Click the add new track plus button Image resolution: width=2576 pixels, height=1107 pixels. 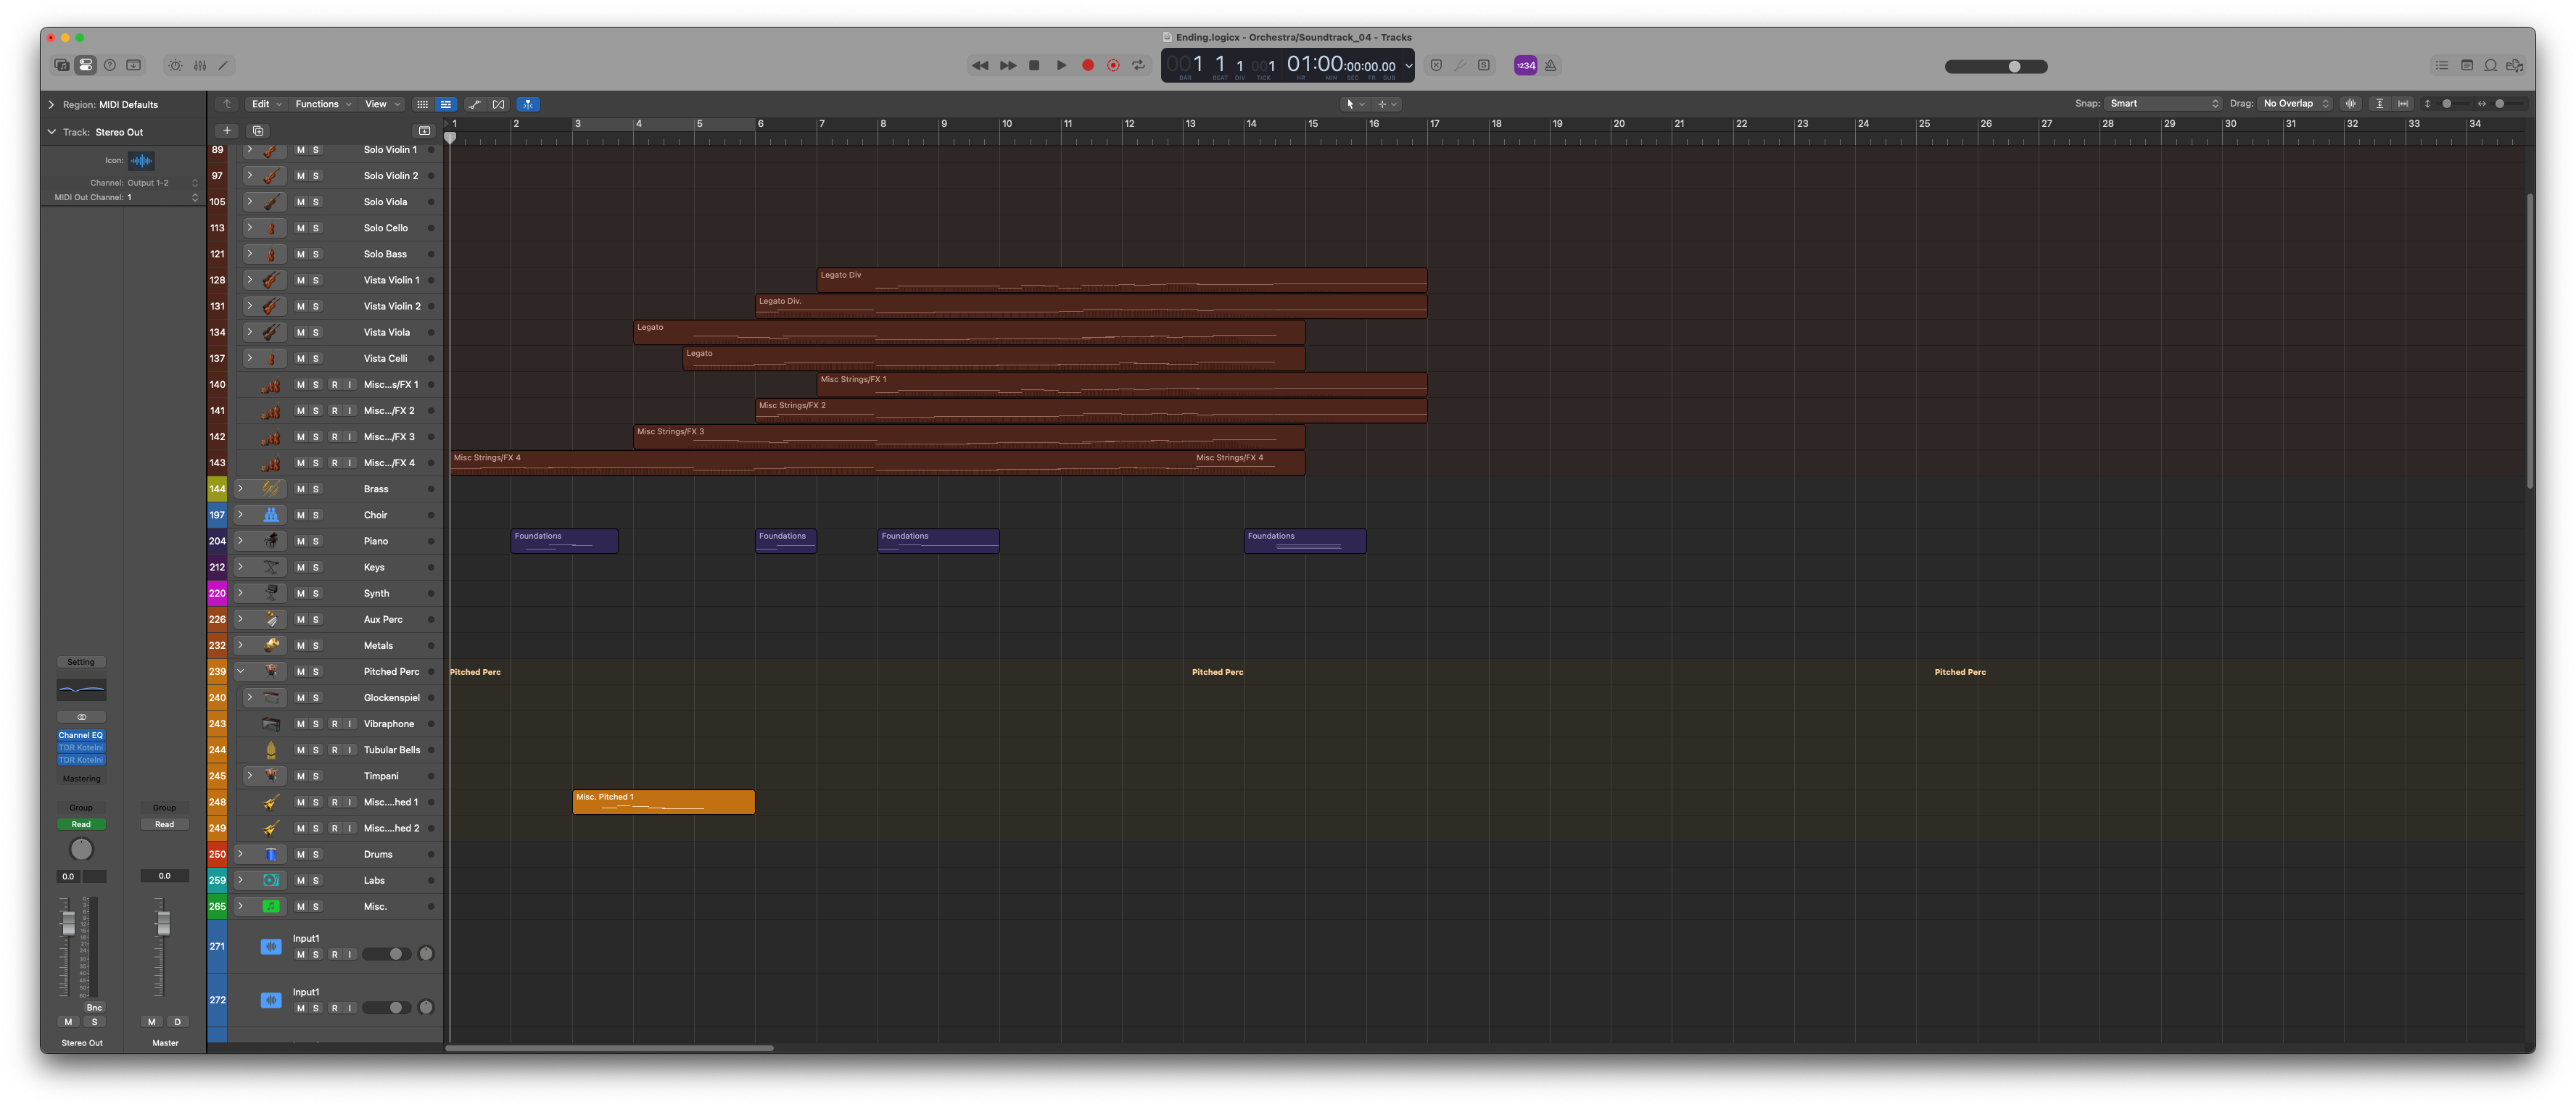click(x=227, y=131)
